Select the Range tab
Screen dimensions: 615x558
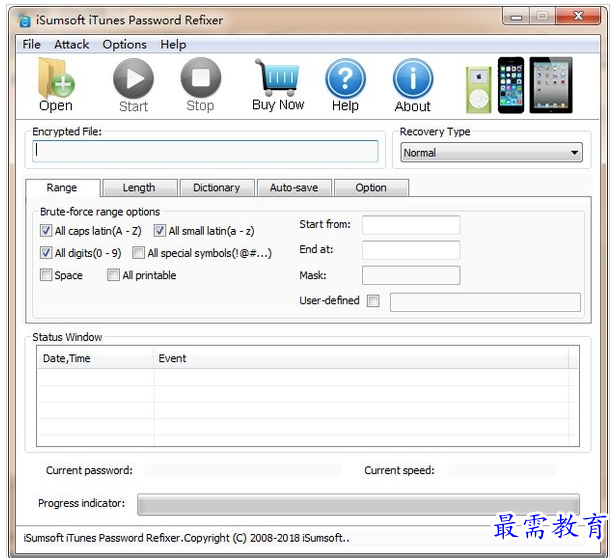point(62,188)
